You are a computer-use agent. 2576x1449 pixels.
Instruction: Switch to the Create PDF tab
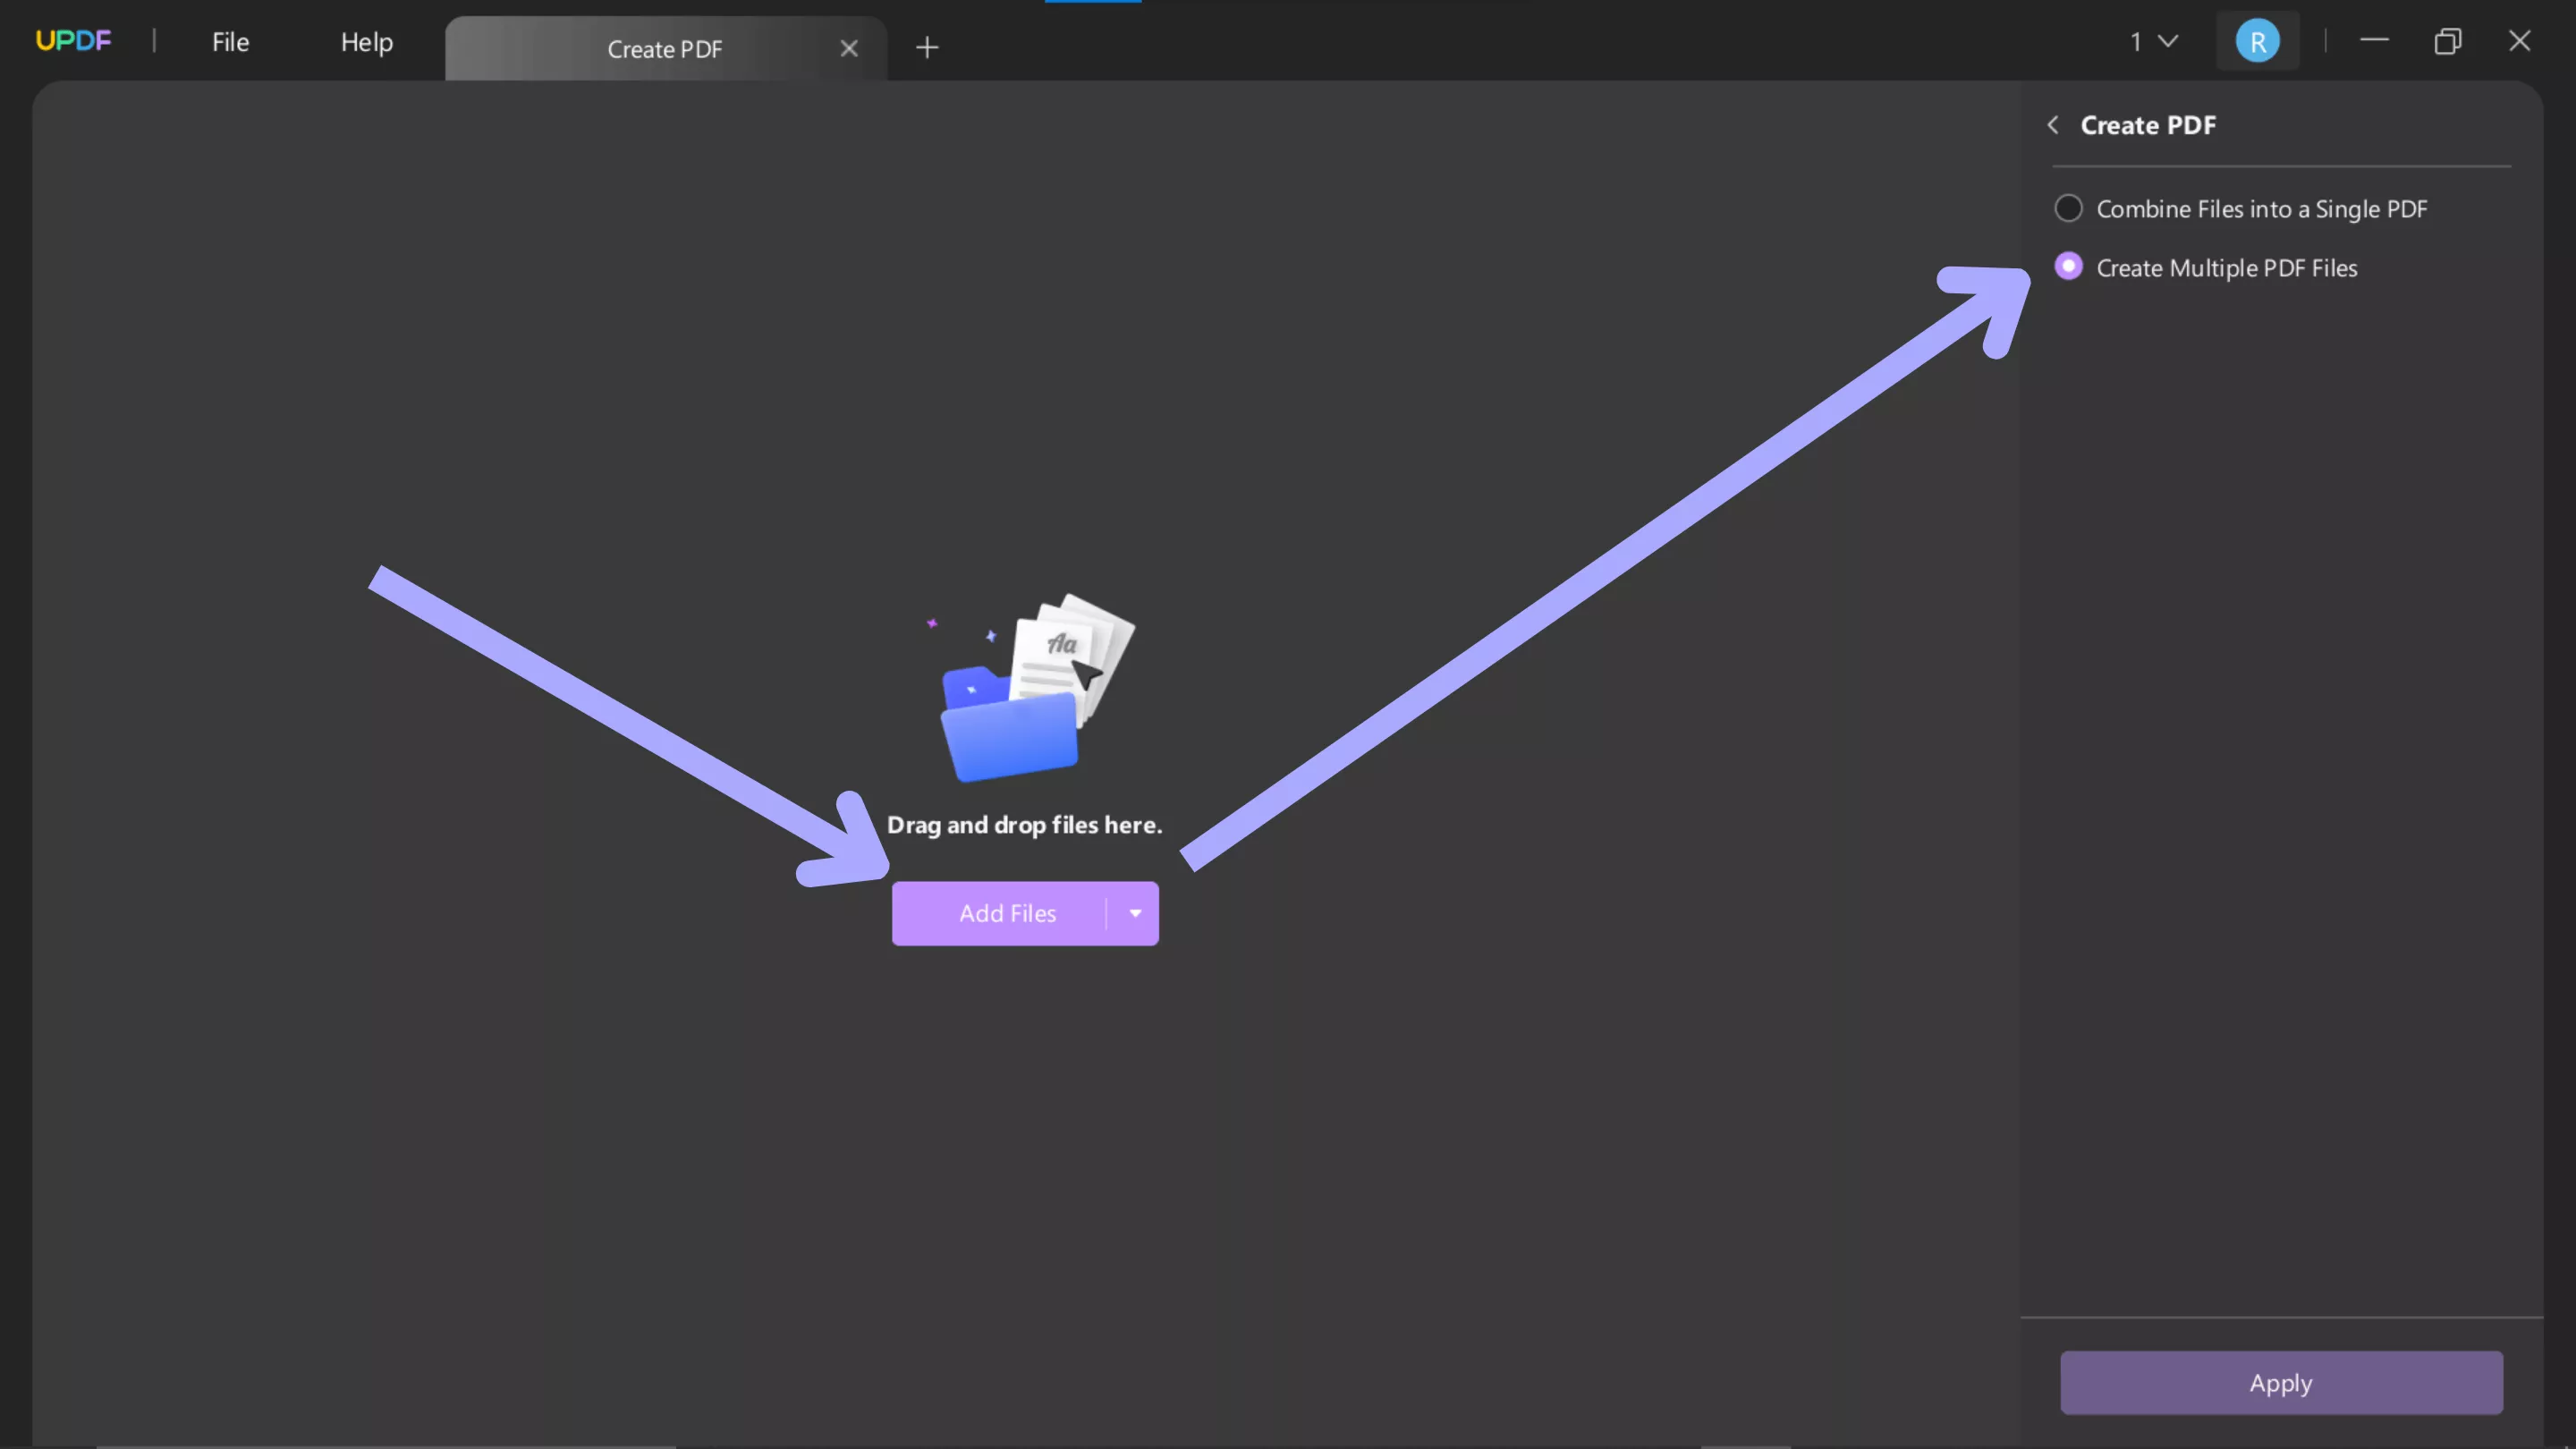coord(664,49)
